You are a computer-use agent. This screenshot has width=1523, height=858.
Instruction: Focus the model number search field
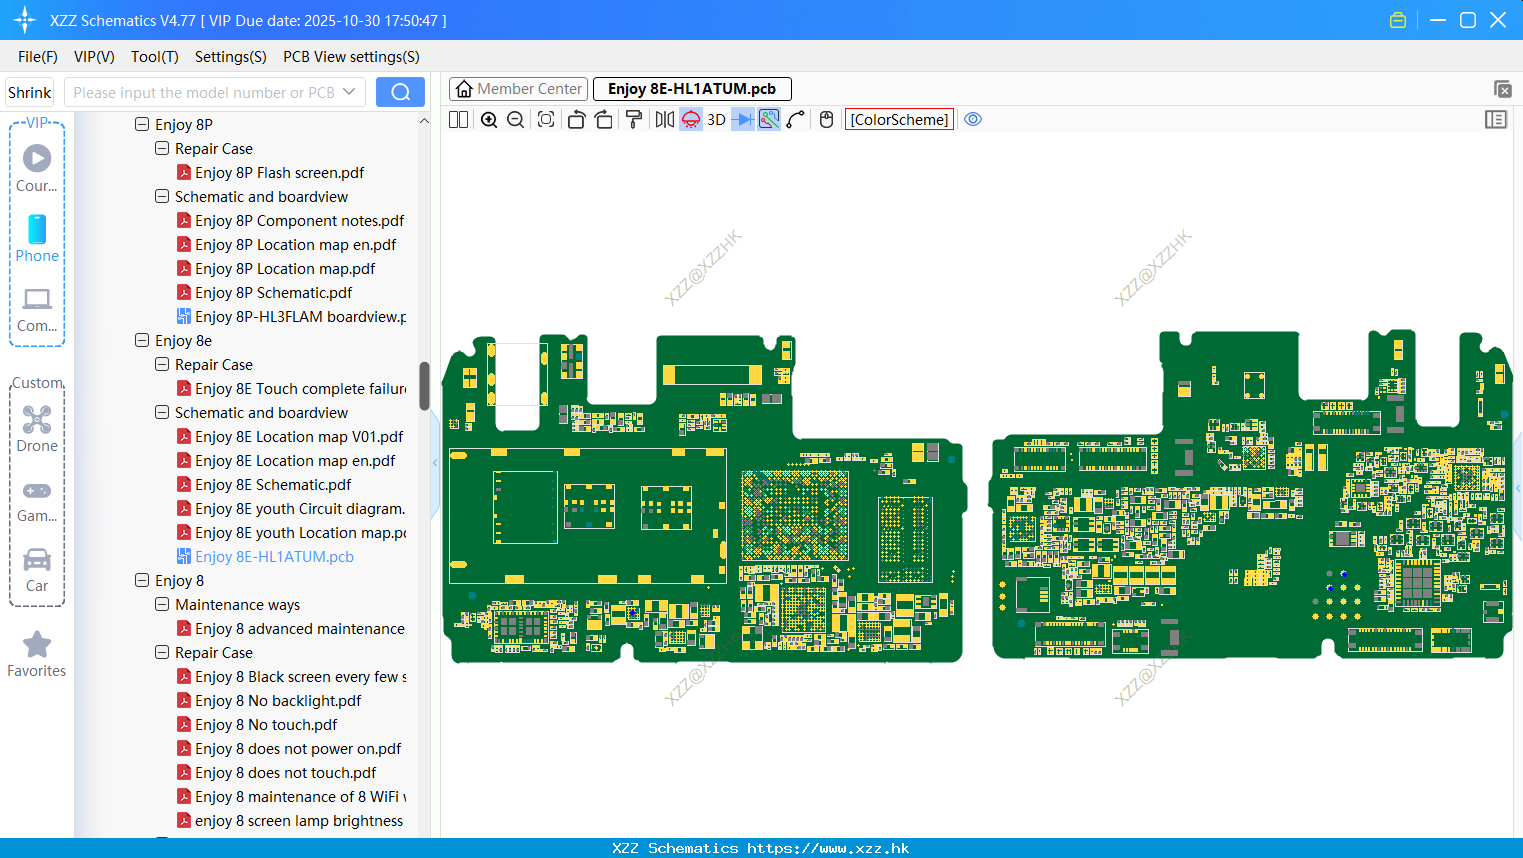[x=204, y=92]
